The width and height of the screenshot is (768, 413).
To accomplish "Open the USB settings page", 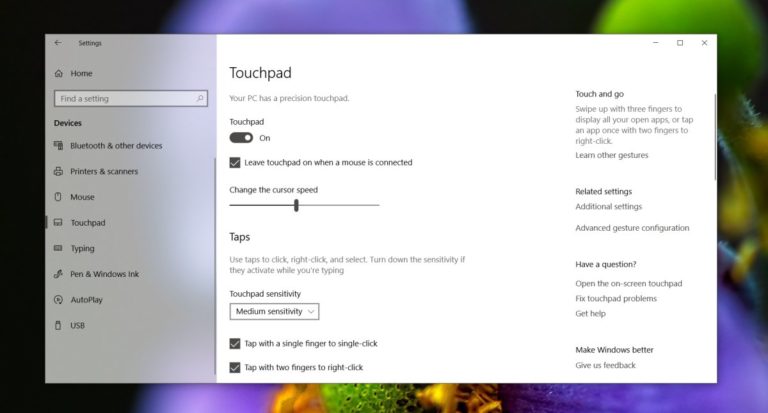I will (77, 325).
